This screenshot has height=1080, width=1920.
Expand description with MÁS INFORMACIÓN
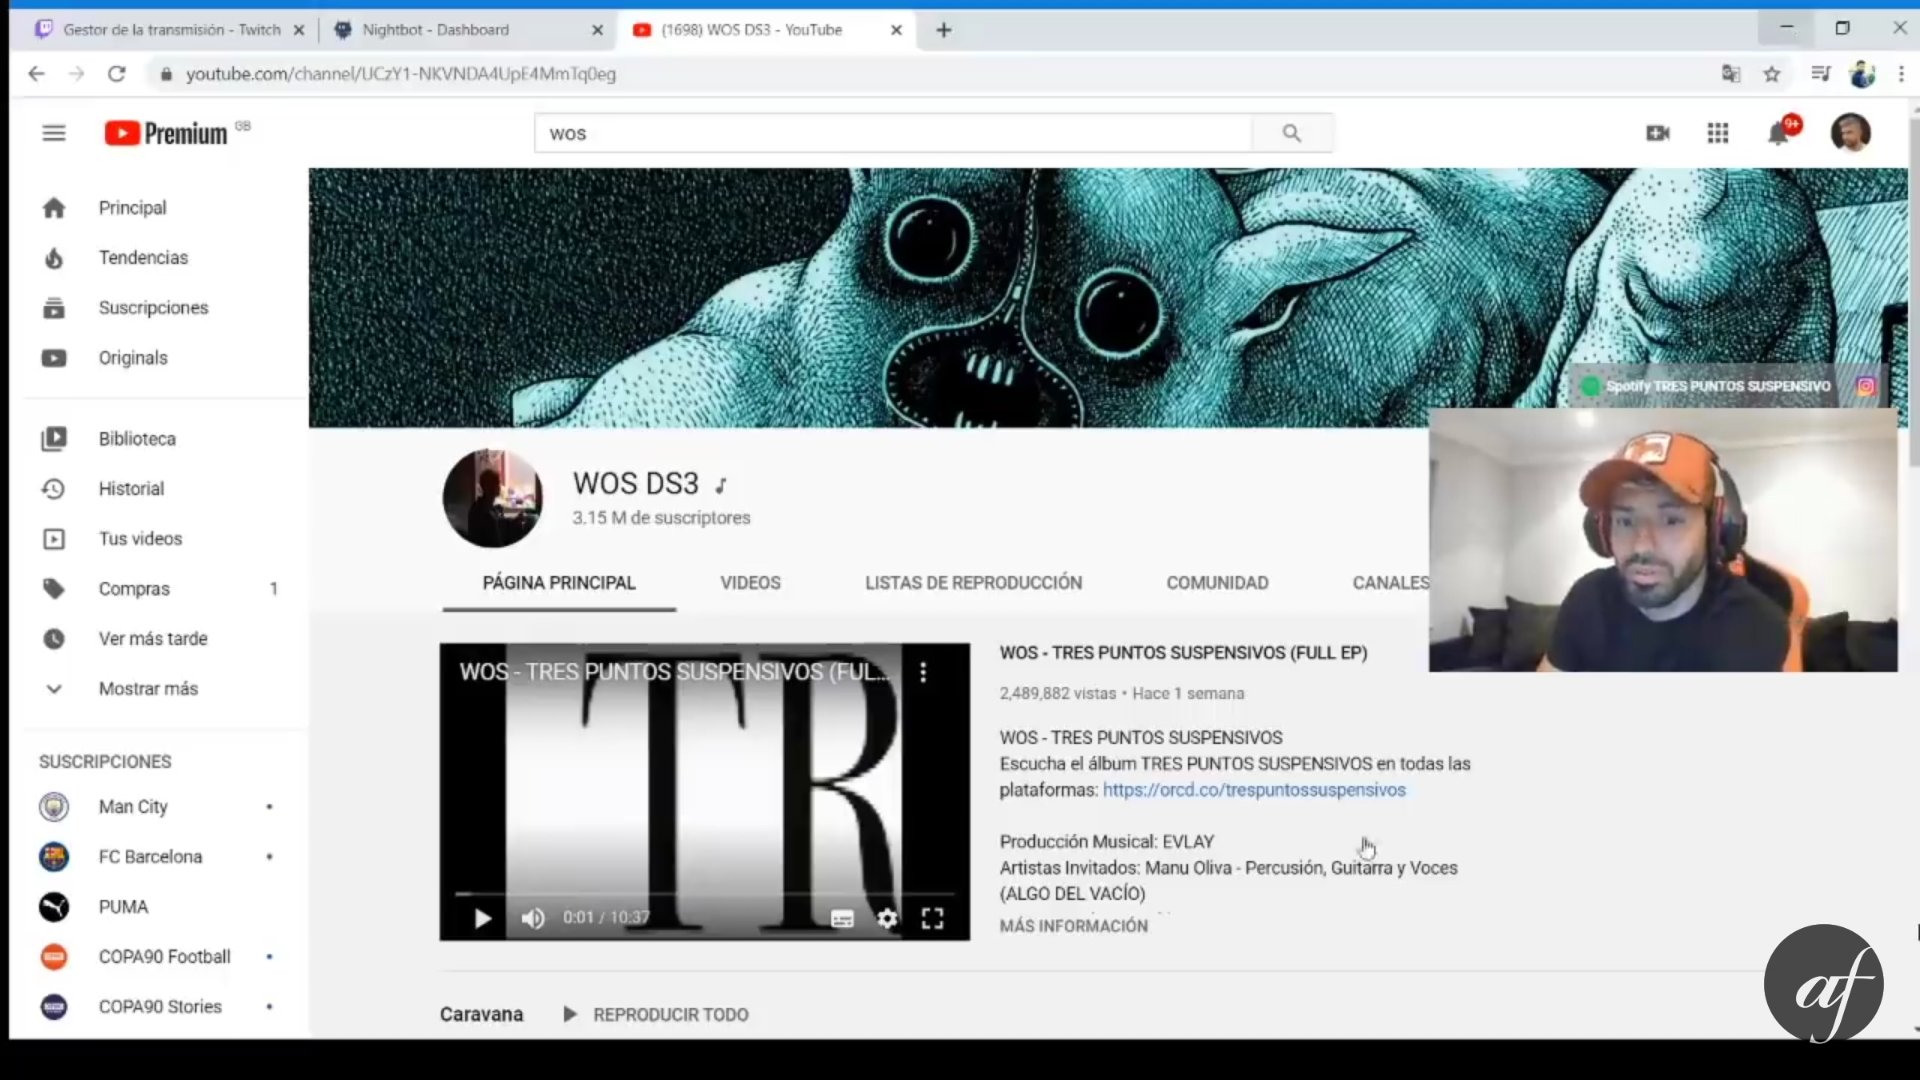[1073, 926]
